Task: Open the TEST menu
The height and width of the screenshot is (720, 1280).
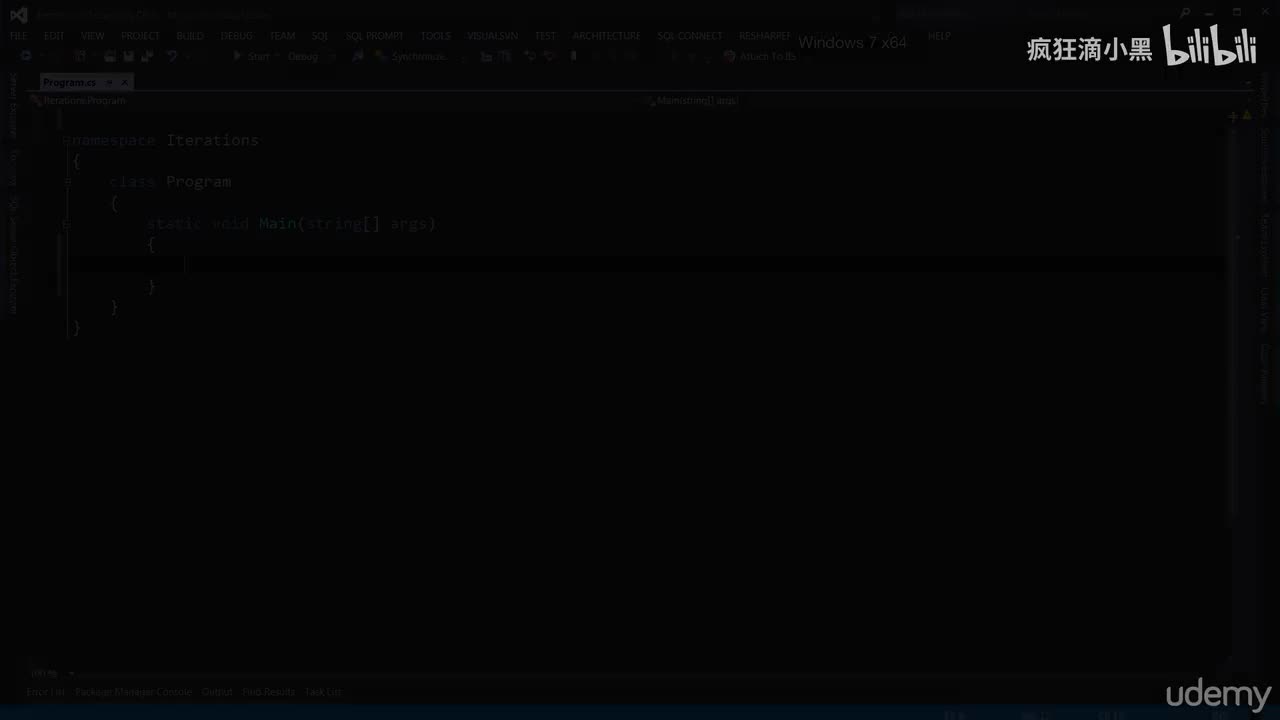Action: (545, 36)
